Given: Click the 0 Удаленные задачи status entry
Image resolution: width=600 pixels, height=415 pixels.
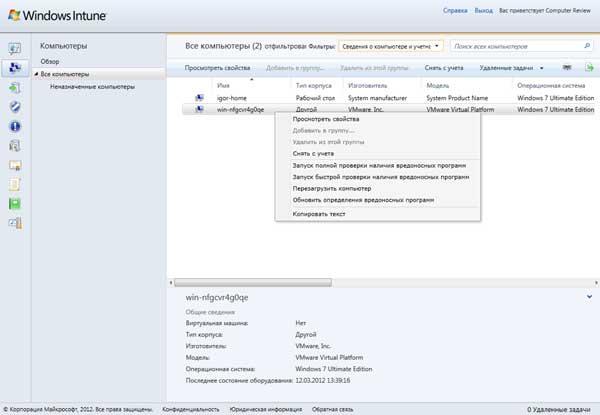Looking at the screenshot, I should (559, 409).
